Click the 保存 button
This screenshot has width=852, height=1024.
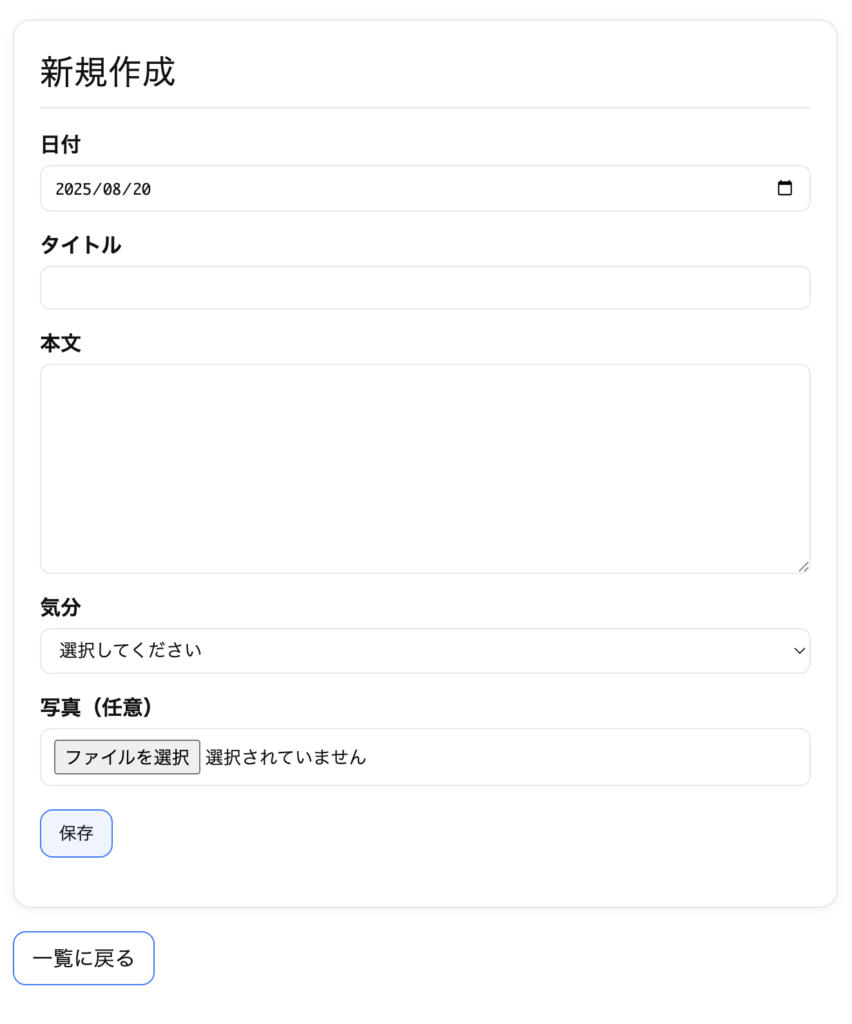pyautogui.click(x=76, y=833)
